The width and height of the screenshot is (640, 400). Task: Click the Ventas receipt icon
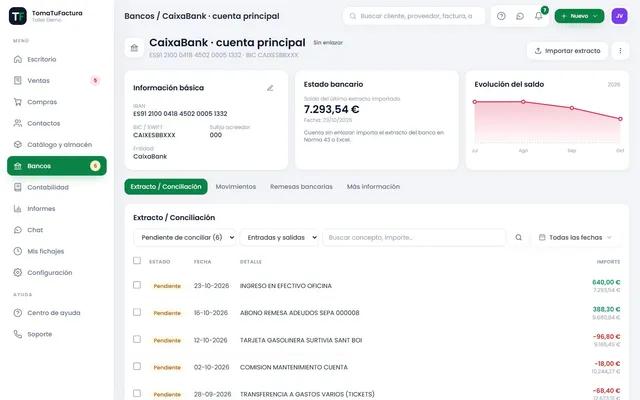click(x=18, y=80)
